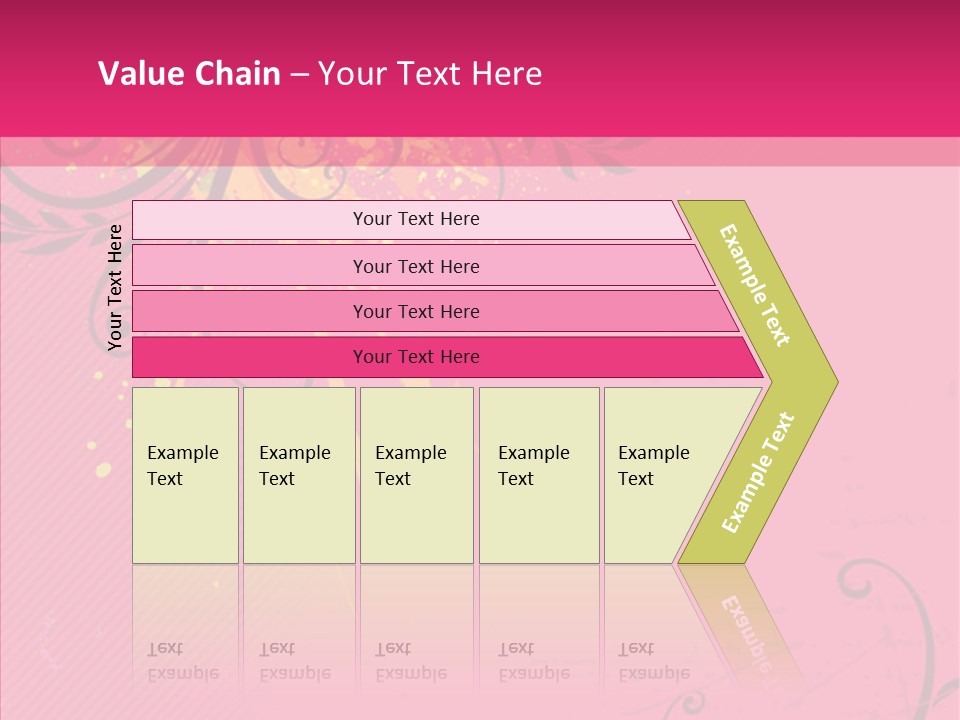960x720 pixels.
Task: Click lower "Example Text" on green chevron
Action: 757,472
